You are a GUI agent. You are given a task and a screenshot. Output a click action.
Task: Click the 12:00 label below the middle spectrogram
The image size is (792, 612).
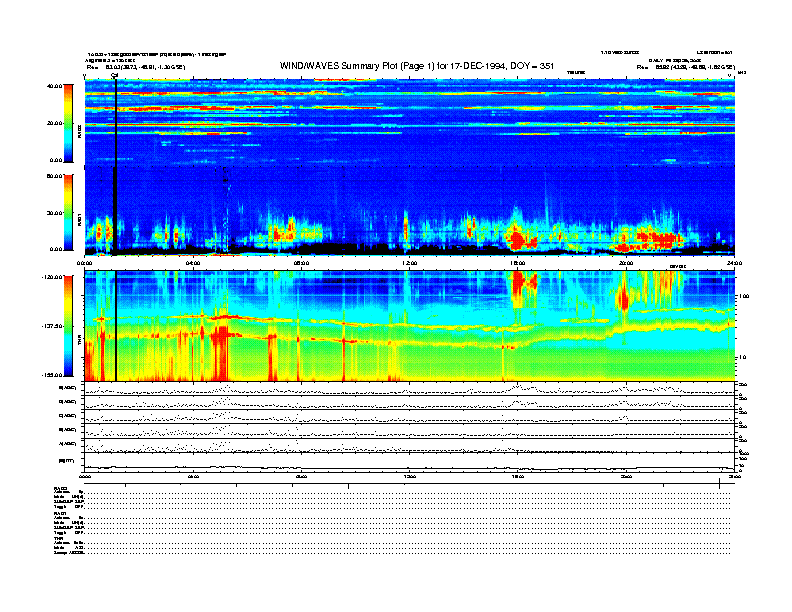click(409, 263)
